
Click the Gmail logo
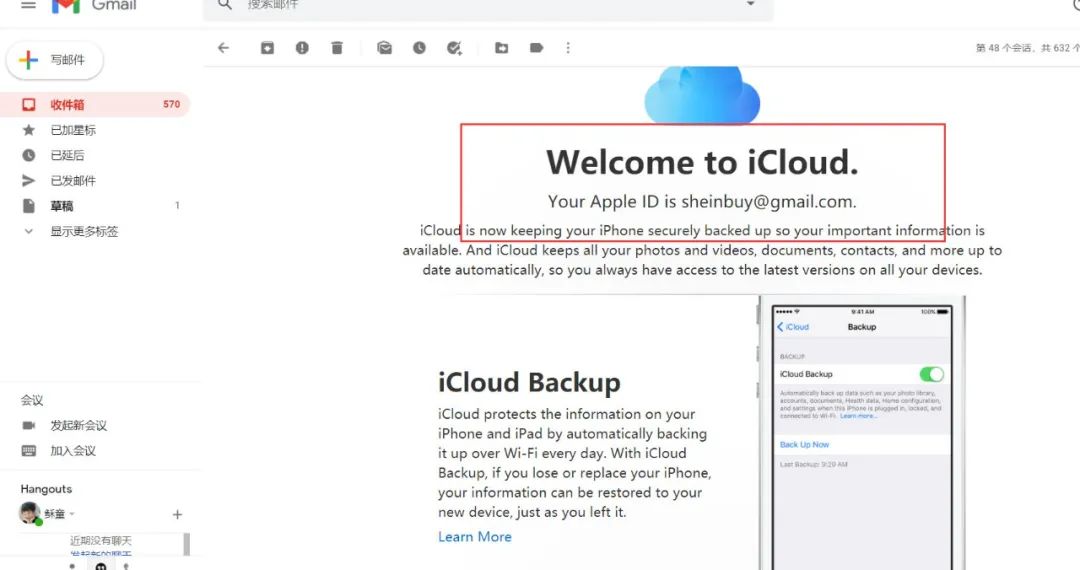pyautogui.click(x=94, y=6)
